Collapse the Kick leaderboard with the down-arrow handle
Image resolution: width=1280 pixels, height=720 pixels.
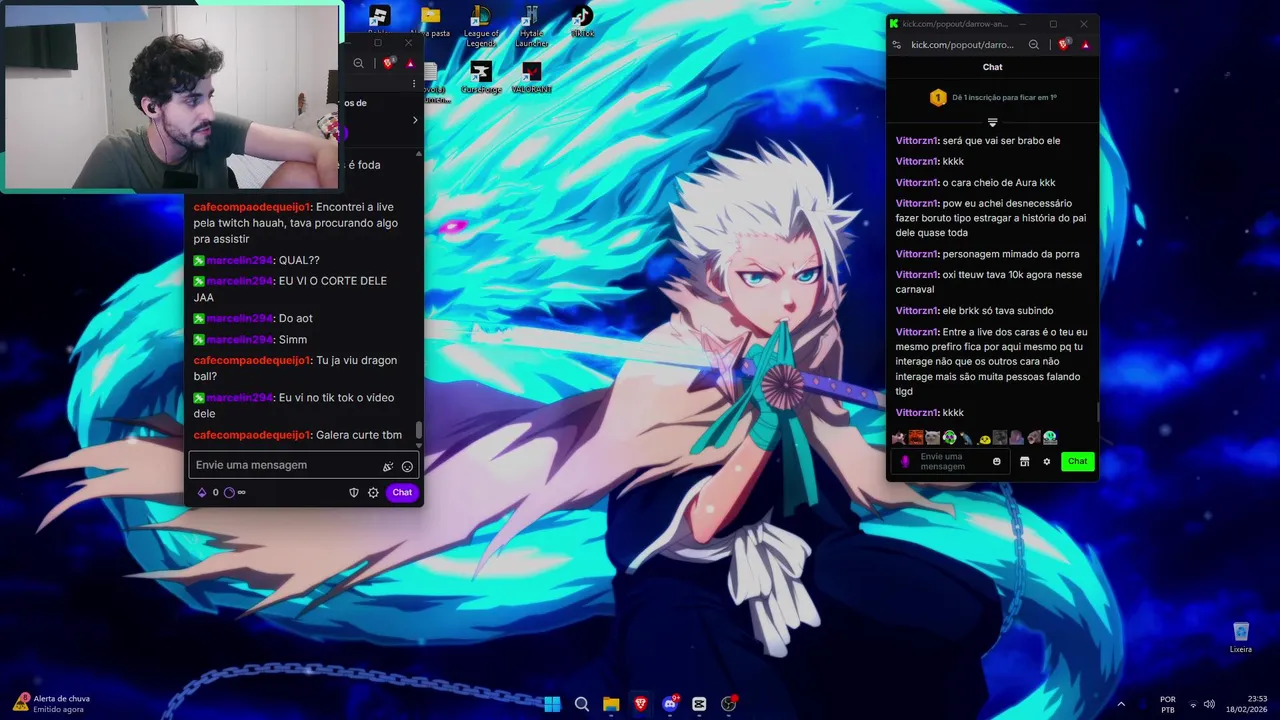pyautogui.click(x=992, y=122)
